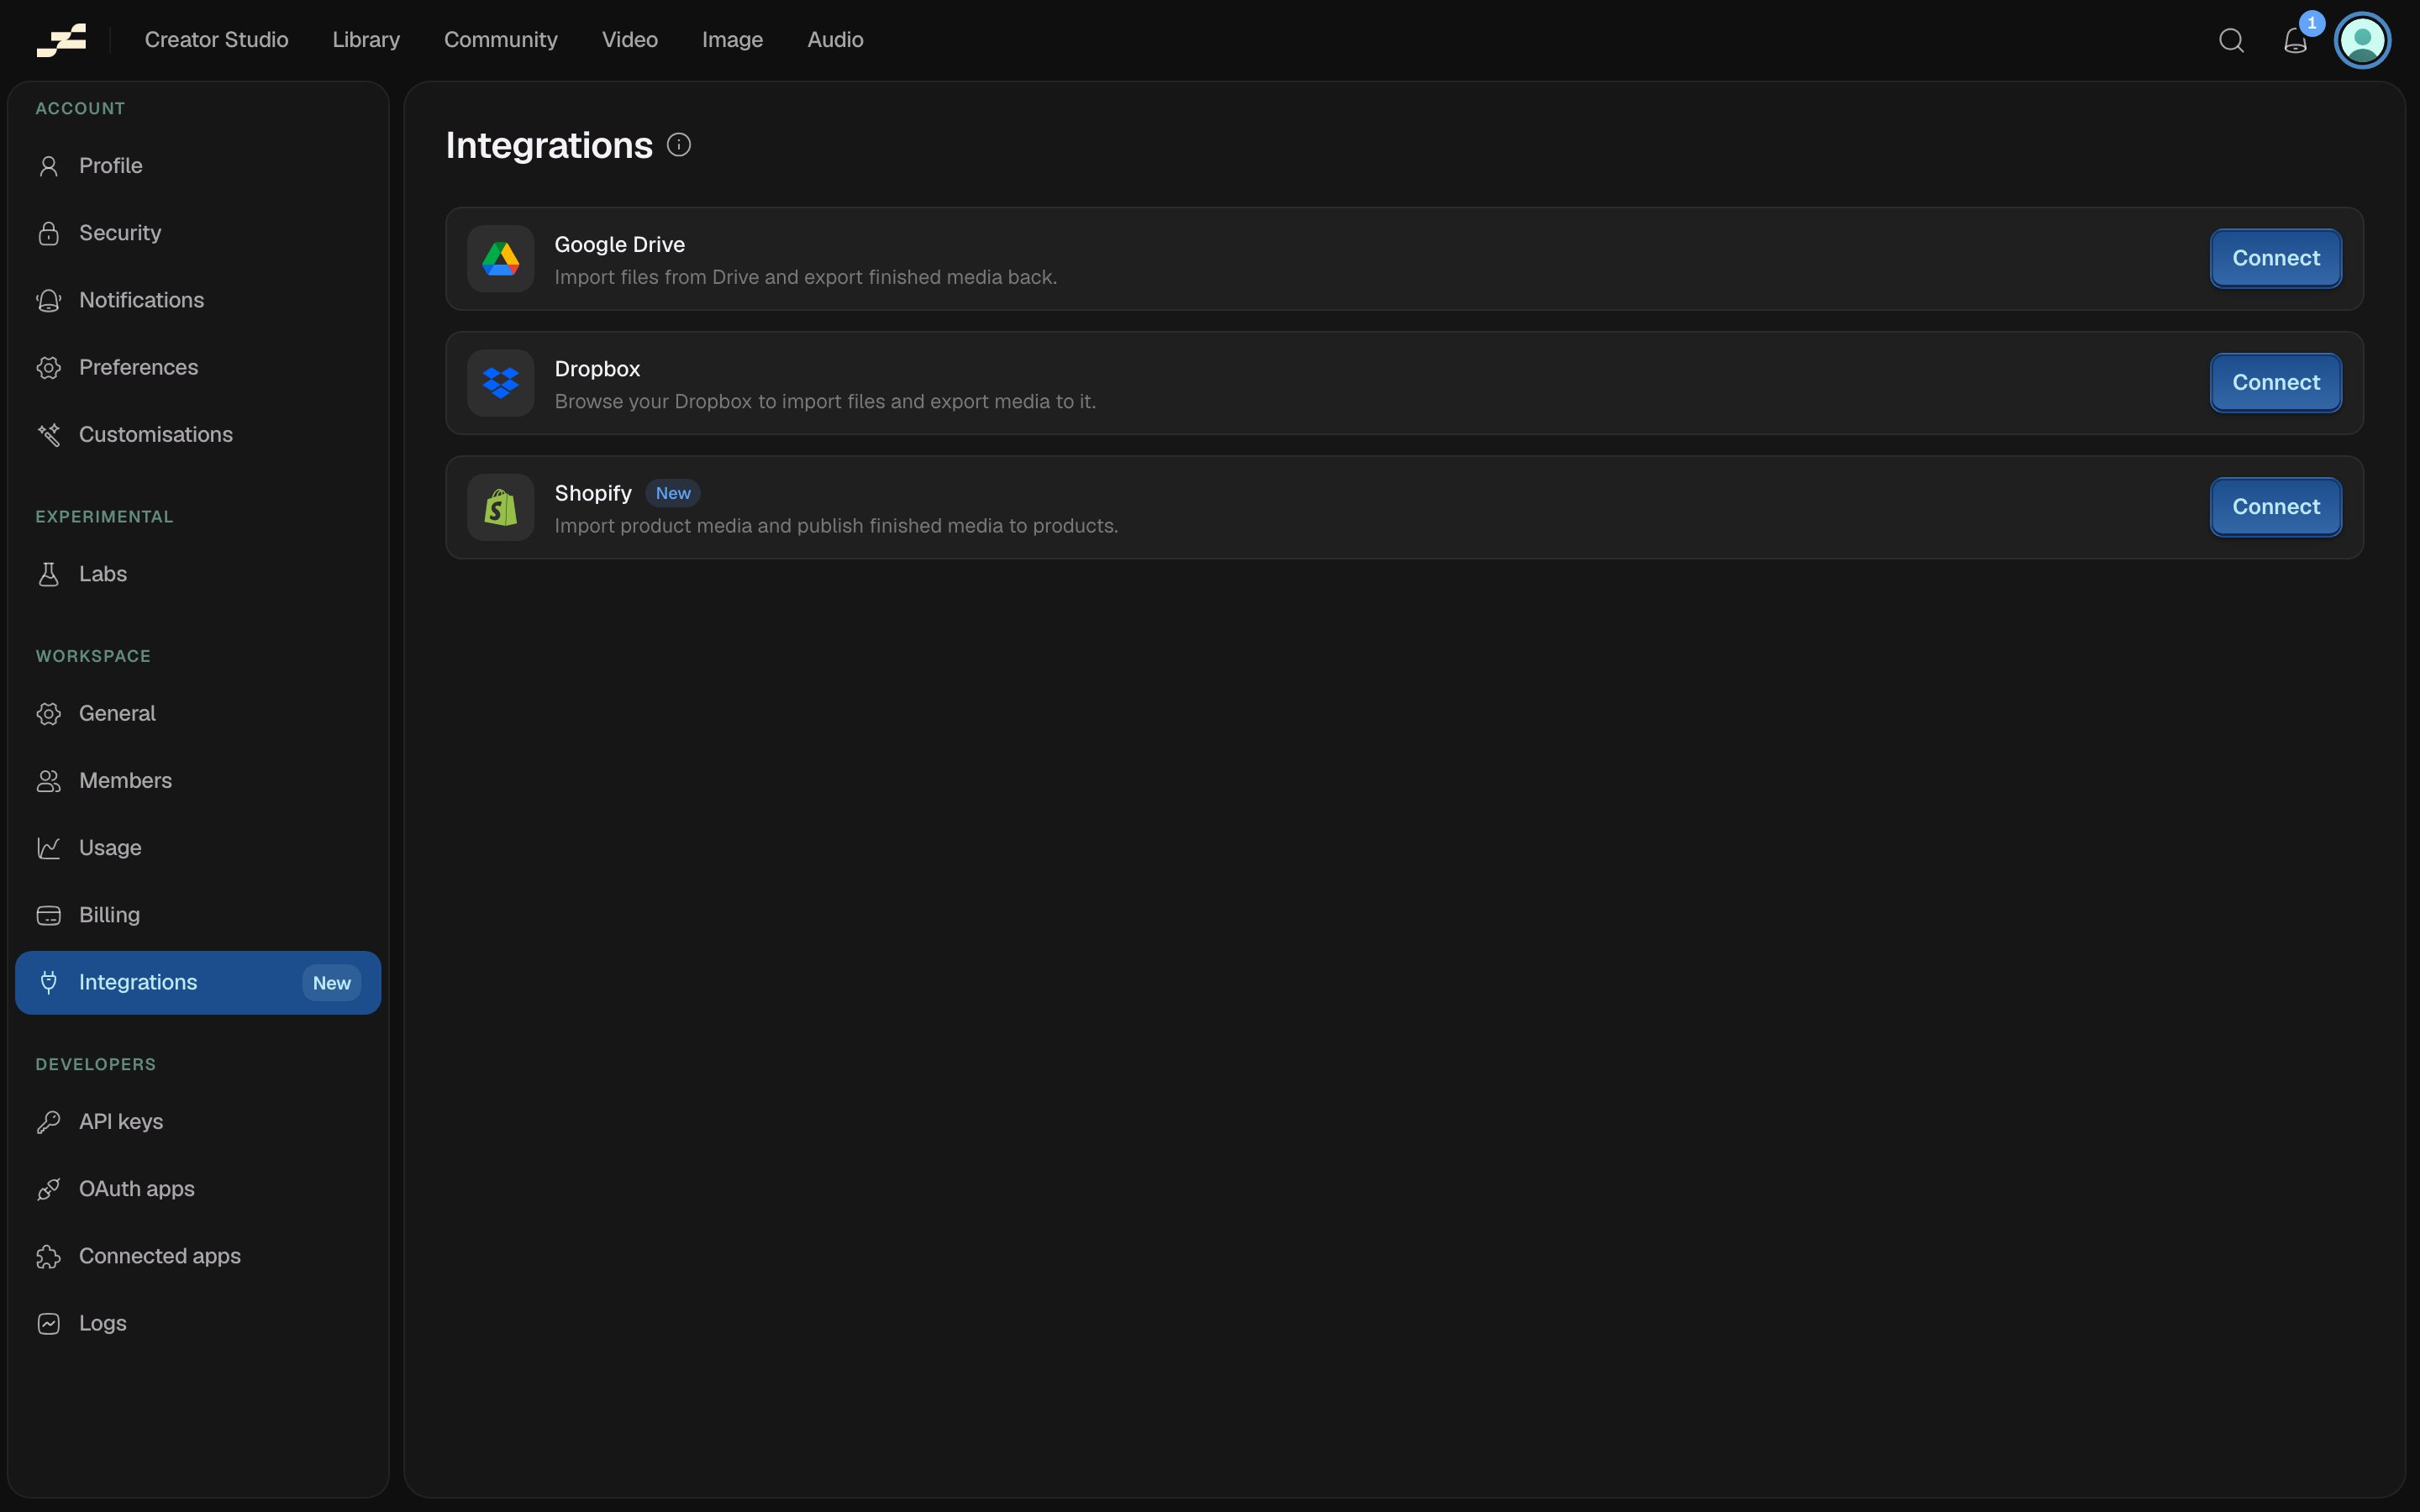Click the New badge on Integrations item

[331, 983]
